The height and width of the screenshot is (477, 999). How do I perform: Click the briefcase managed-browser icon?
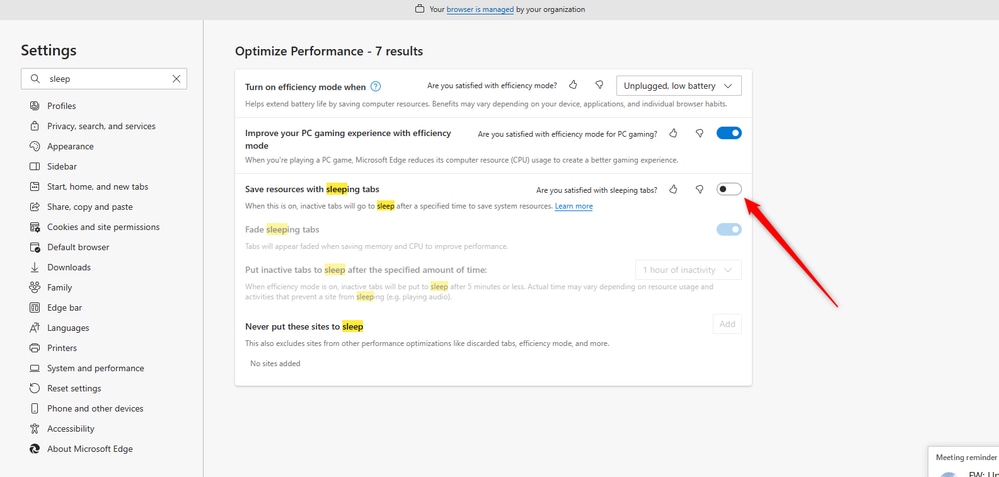[x=419, y=10]
